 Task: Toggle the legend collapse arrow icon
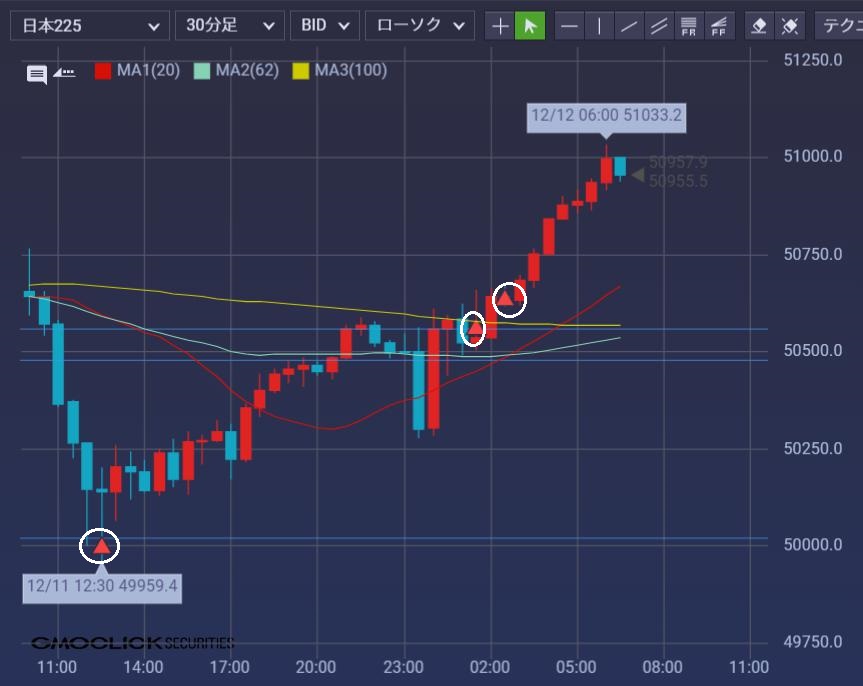[x=65, y=72]
